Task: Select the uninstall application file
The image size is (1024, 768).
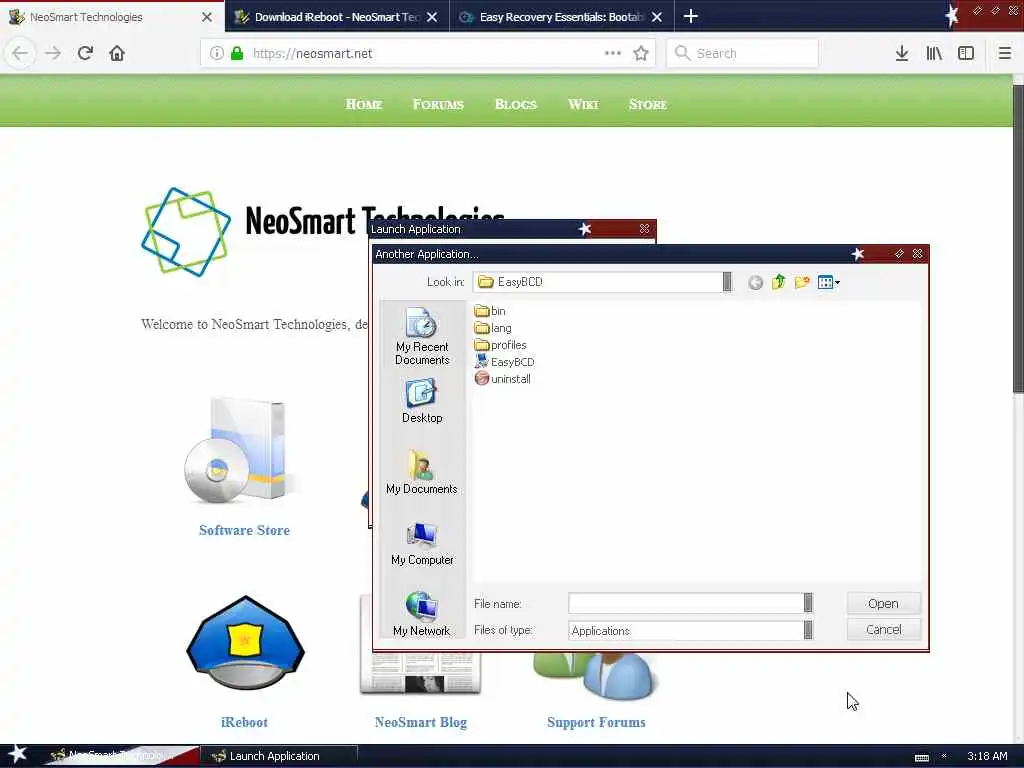Action: 503,378
